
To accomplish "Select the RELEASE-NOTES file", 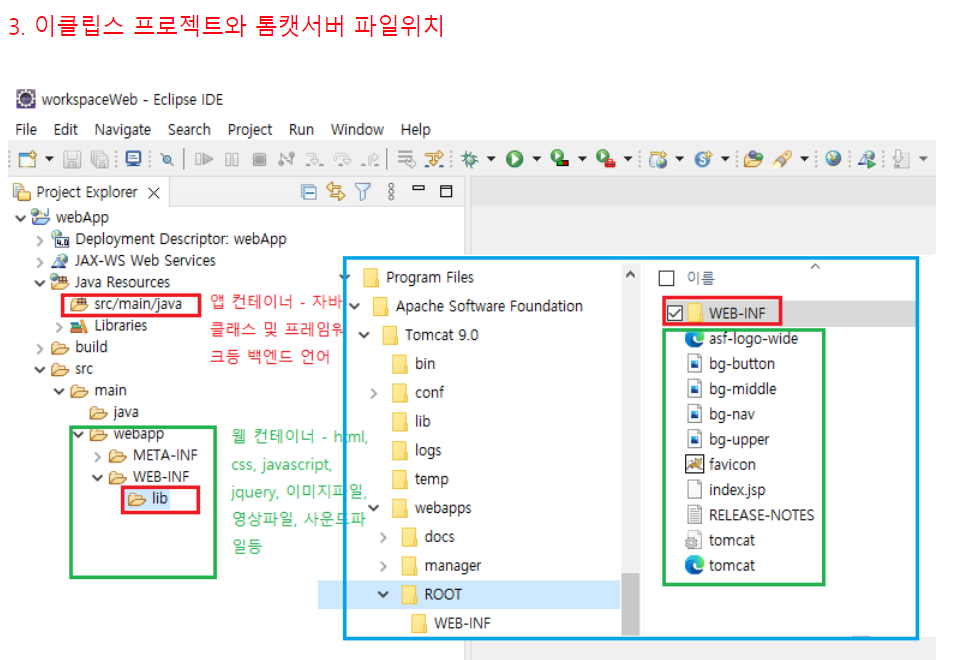I will tap(761, 516).
